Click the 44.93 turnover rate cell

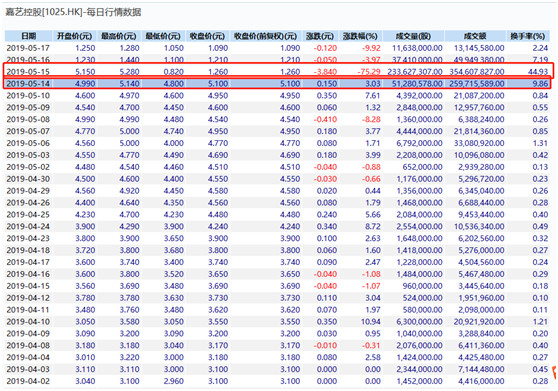(538, 72)
